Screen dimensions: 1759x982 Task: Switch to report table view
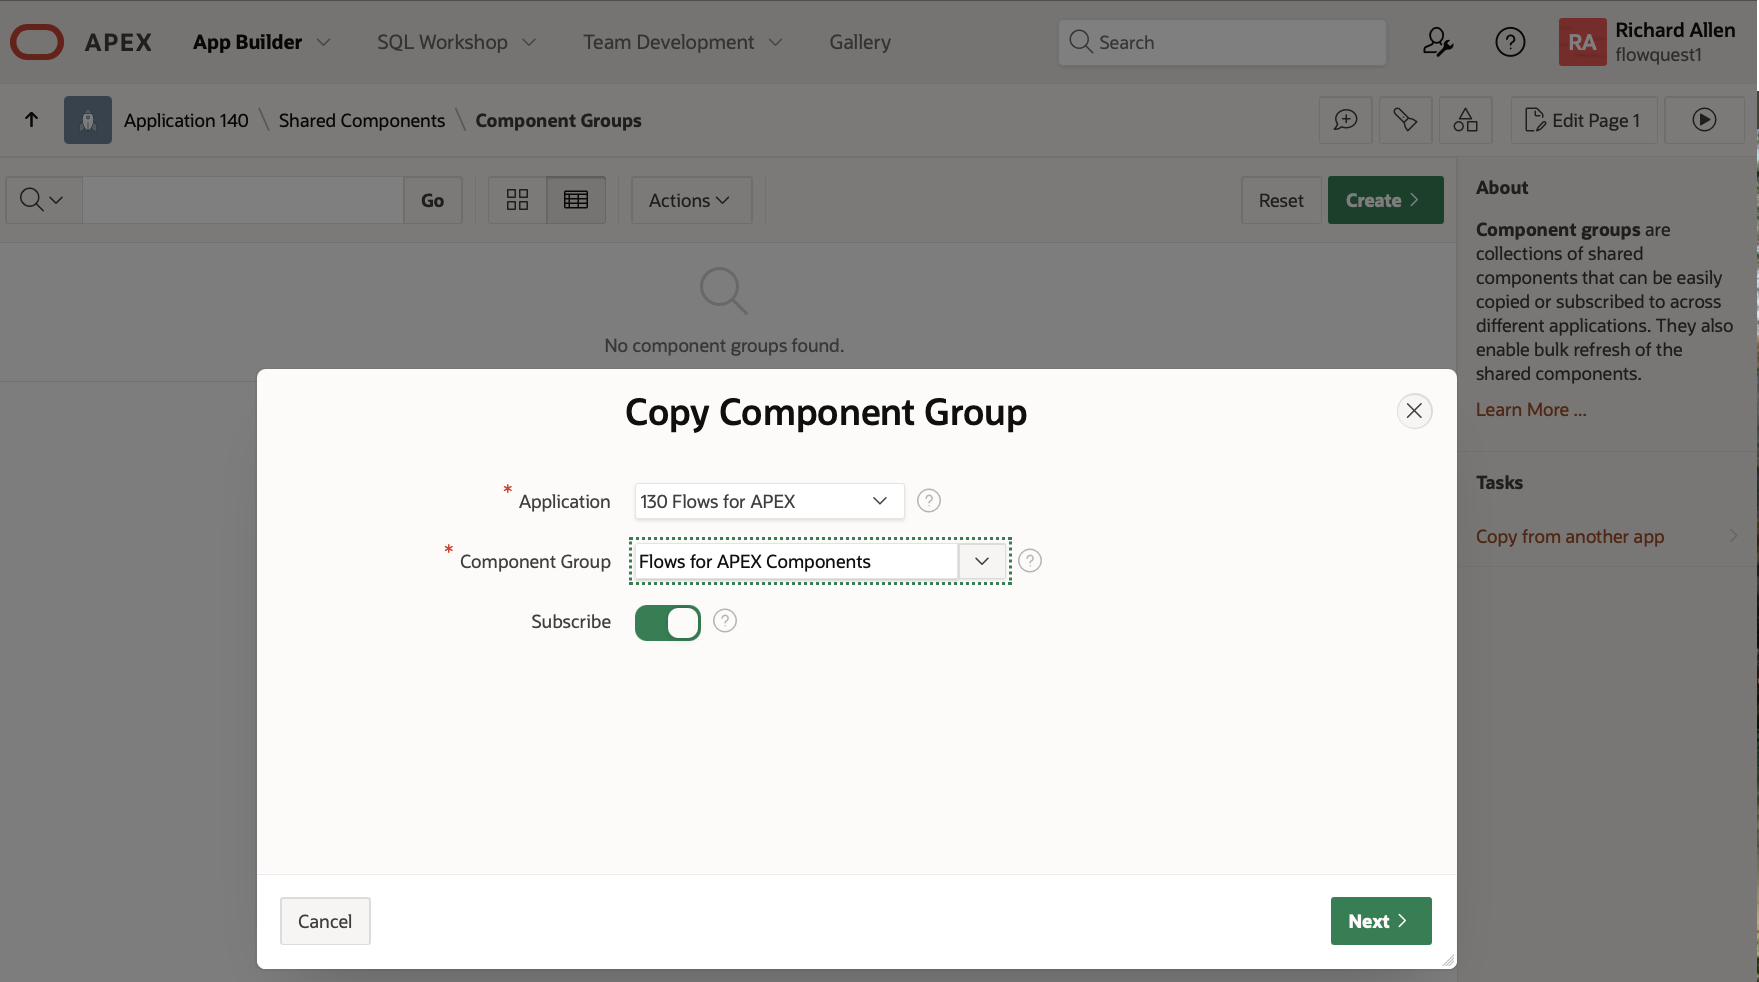click(x=576, y=200)
